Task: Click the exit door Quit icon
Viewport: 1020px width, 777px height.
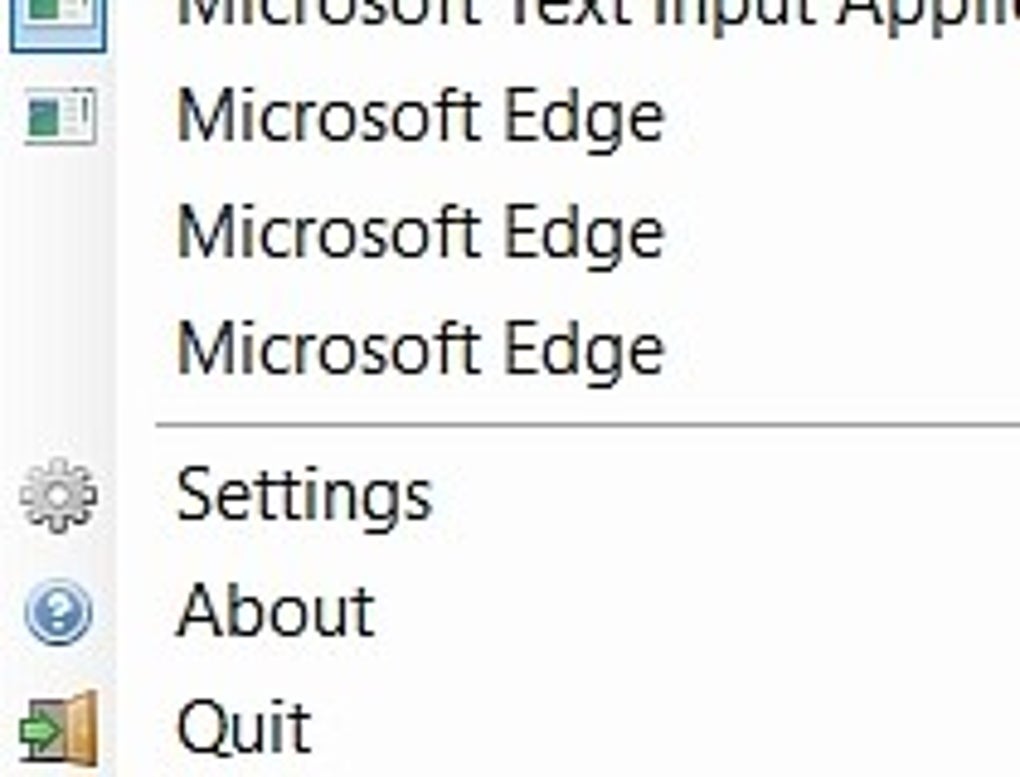Action: click(59, 728)
